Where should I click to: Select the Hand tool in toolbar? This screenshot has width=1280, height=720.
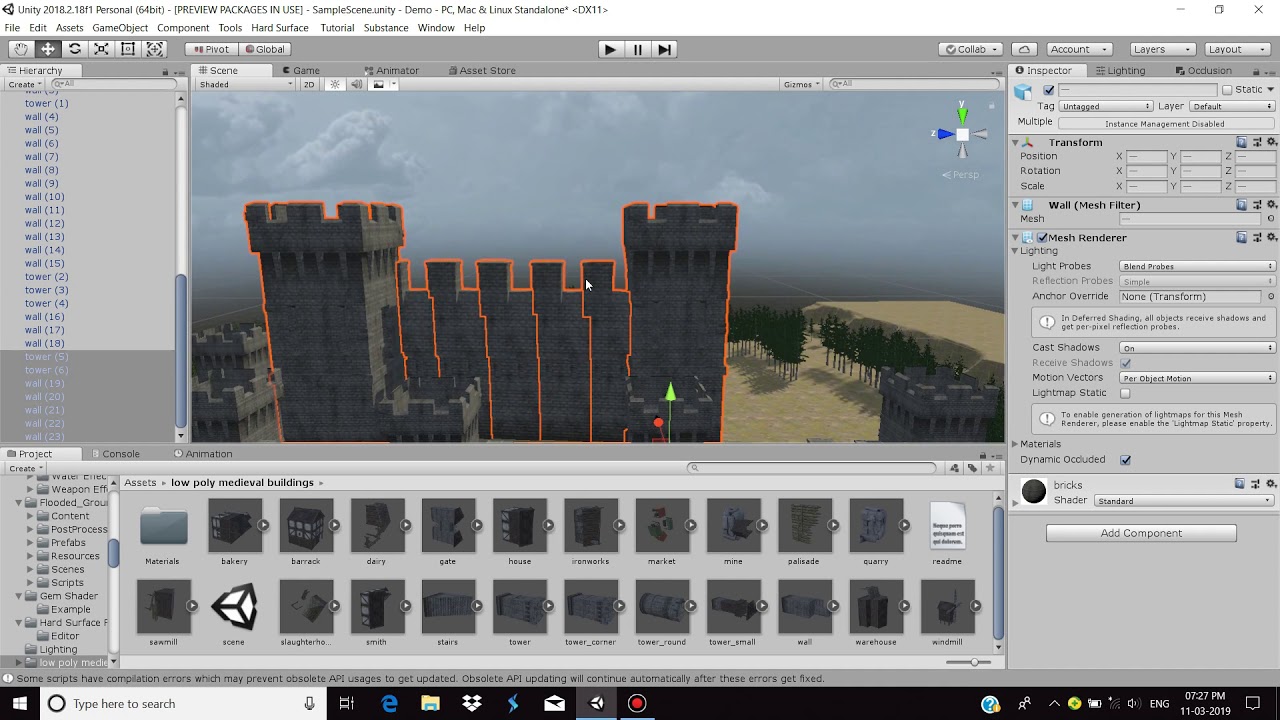pos(21,49)
